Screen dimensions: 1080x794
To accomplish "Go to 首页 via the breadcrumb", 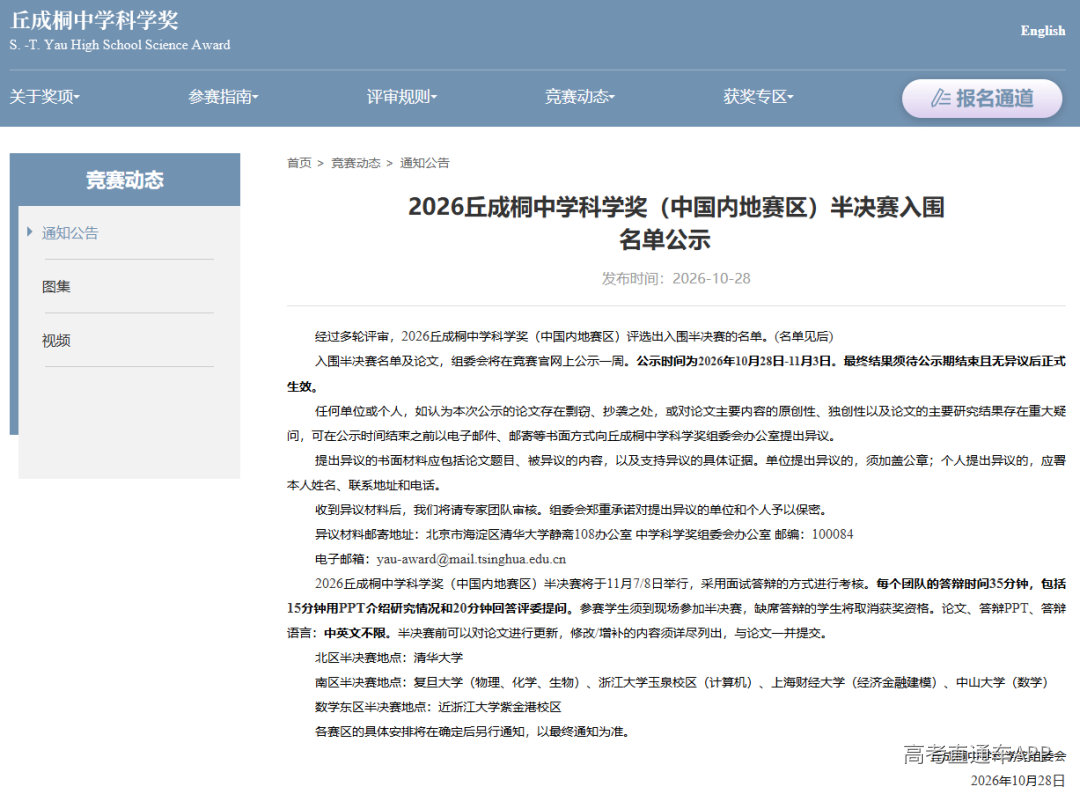I will pyautogui.click(x=299, y=163).
